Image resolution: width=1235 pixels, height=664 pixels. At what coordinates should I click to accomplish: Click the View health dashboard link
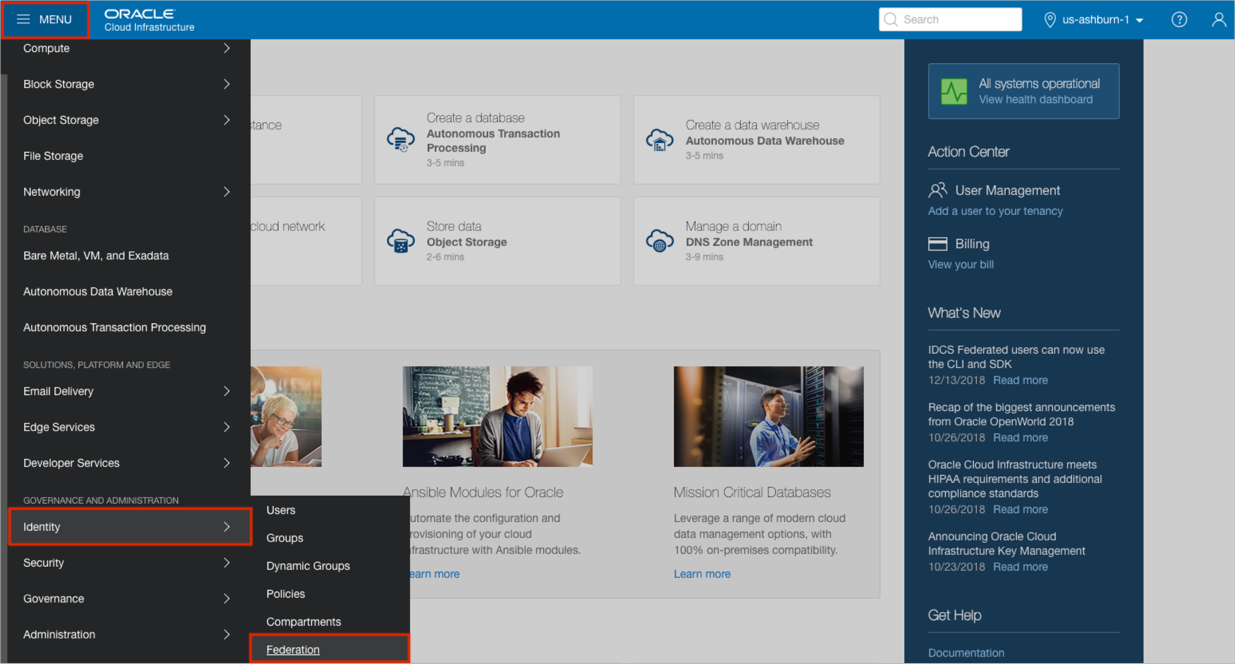coord(1035,100)
